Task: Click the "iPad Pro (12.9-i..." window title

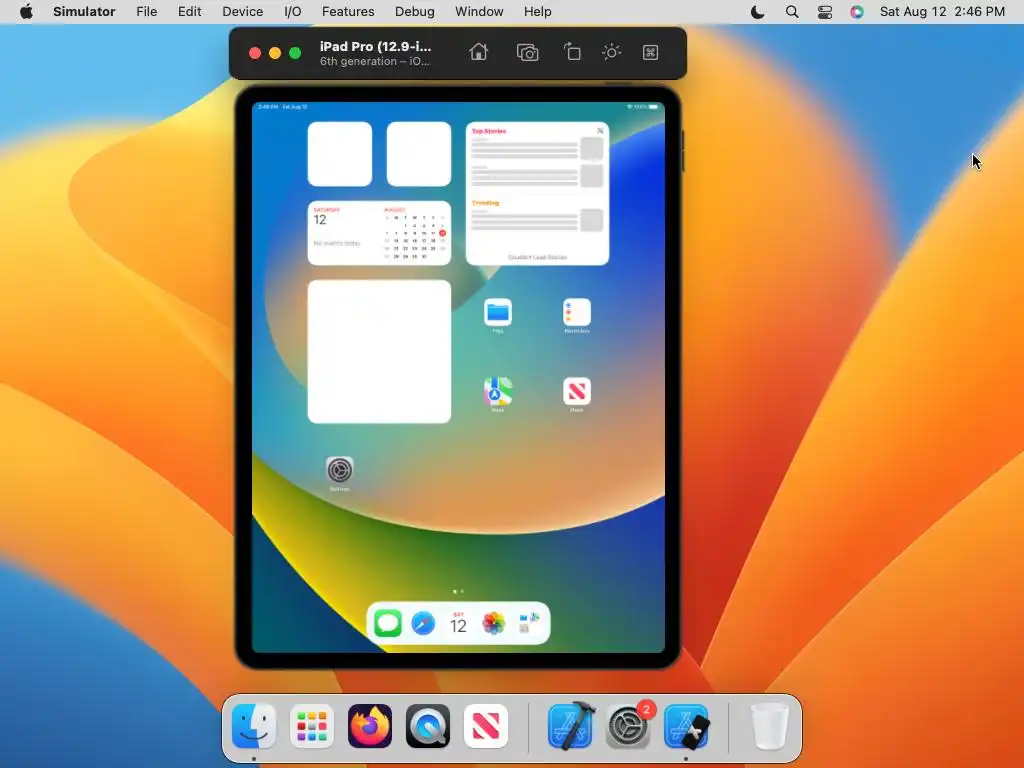Action: [x=376, y=46]
